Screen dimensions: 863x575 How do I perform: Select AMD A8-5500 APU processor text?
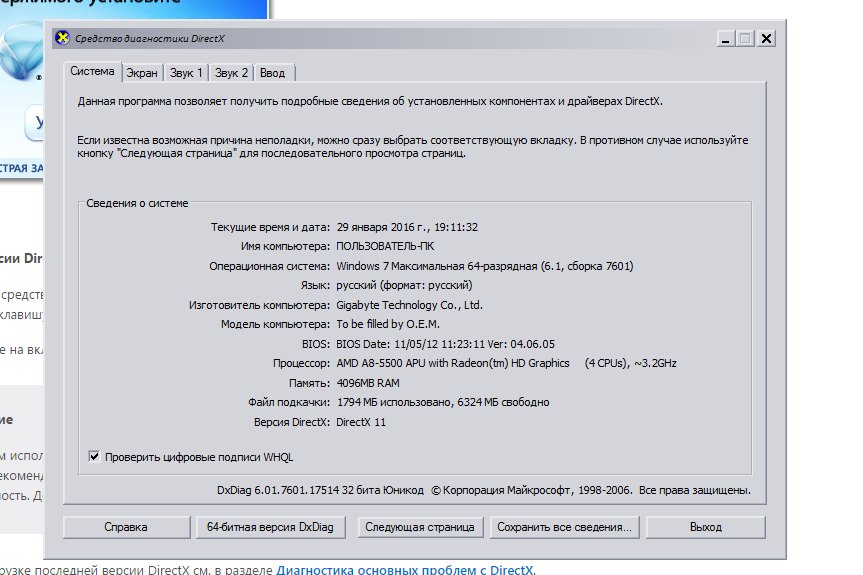point(506,363)
